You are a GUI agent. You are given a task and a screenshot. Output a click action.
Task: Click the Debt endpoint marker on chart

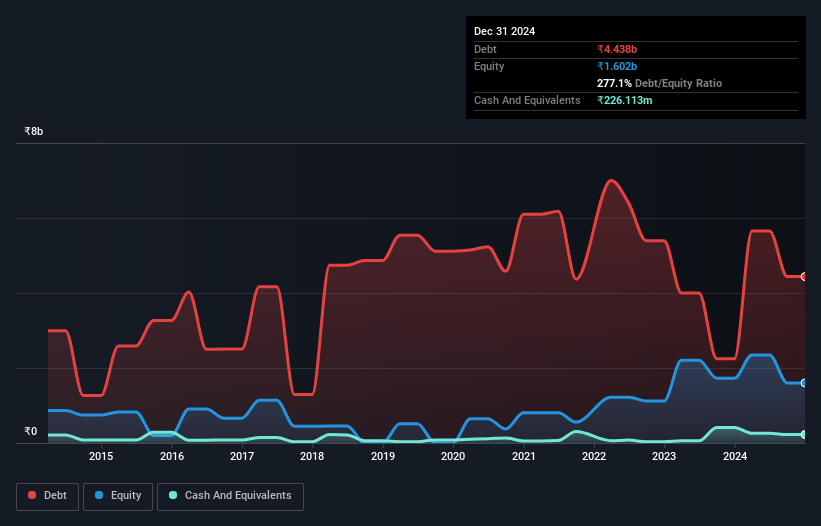(804, 276)
